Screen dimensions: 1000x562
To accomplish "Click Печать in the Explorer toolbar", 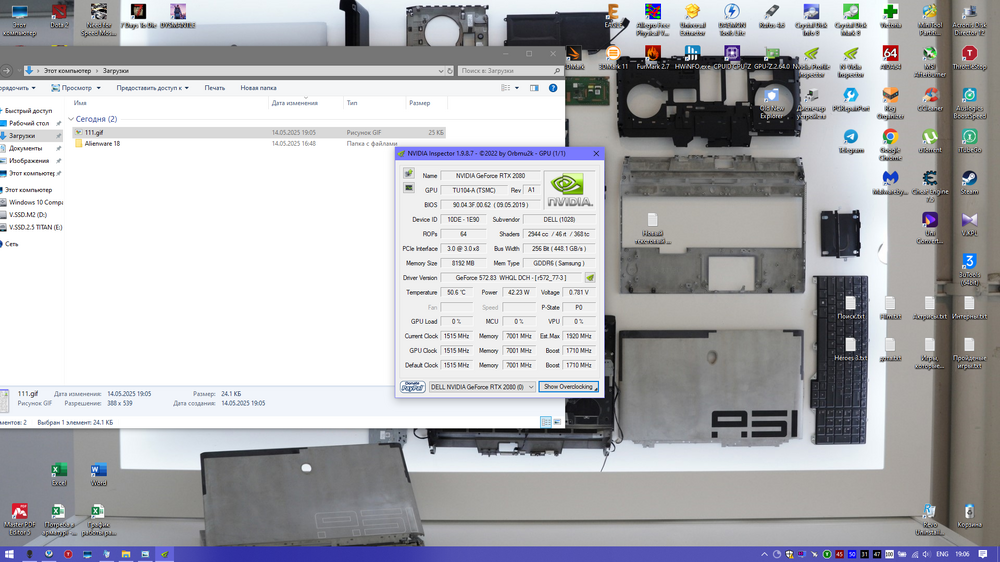I will pyautogui.click(x=215, y=88).
